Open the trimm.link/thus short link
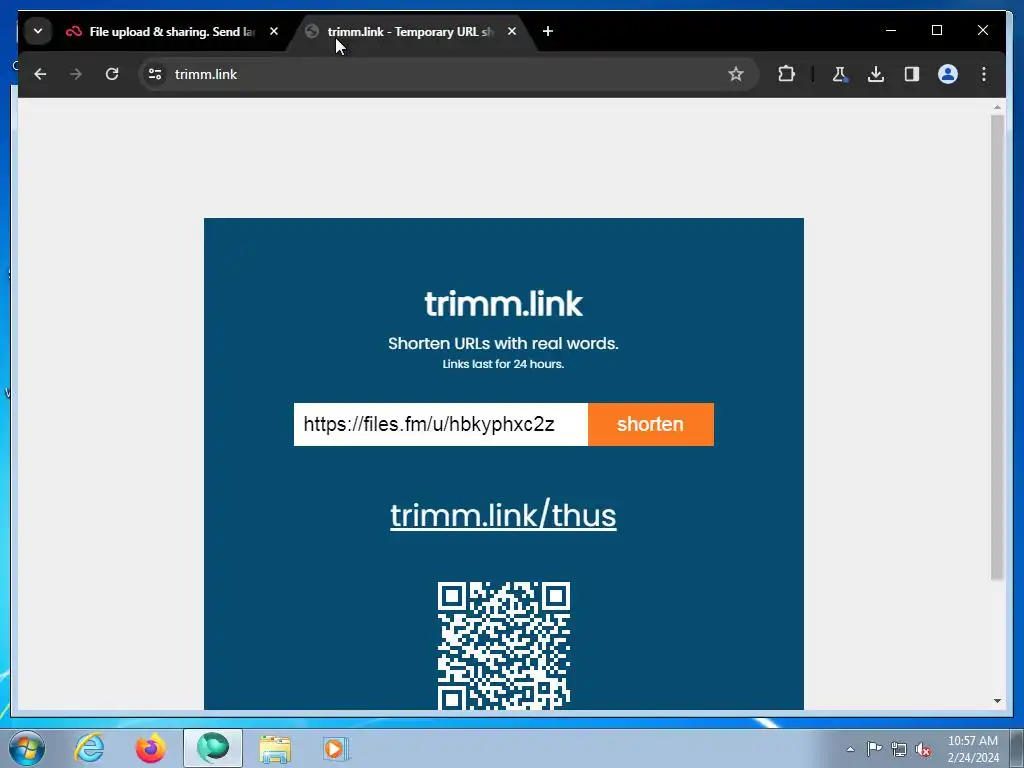 pos(504,515)
